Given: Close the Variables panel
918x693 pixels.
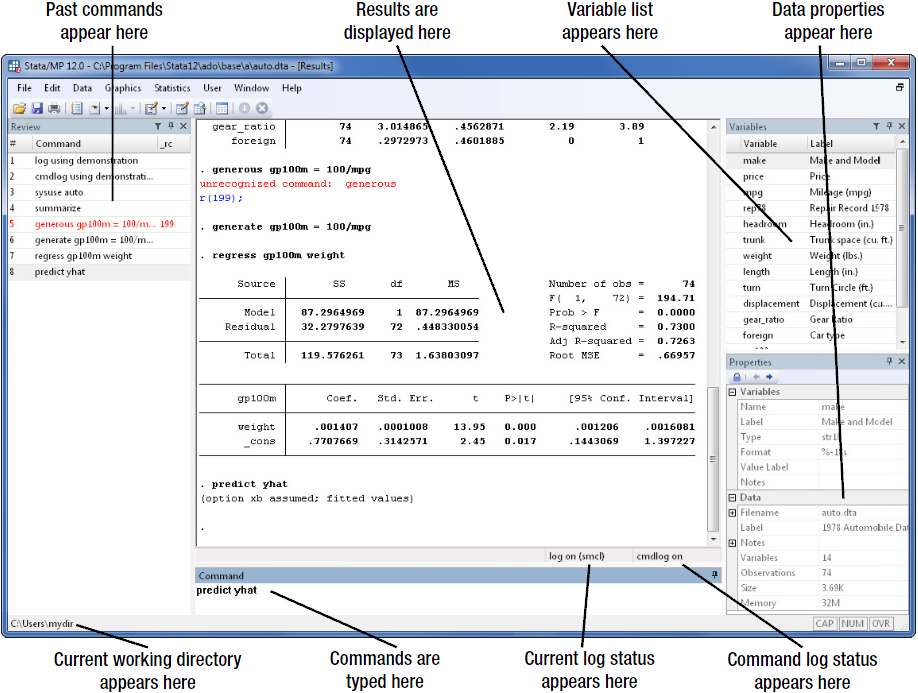Looking at the screenshot, I should coord(902,126).
